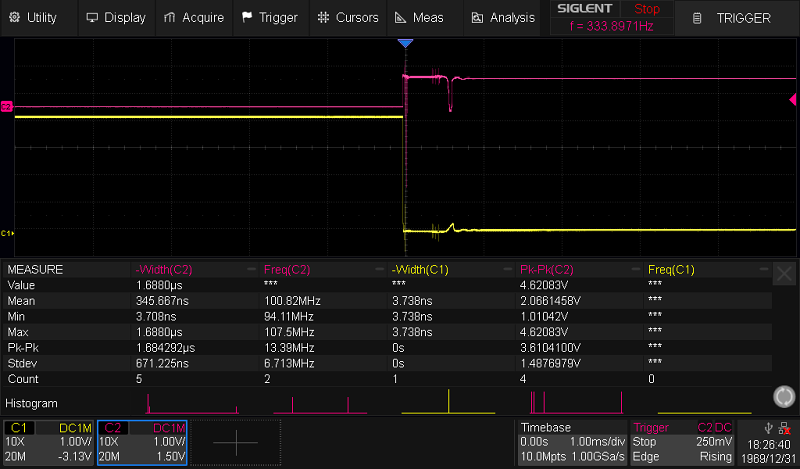Open the Utility menu

click(x=34, y=17)
